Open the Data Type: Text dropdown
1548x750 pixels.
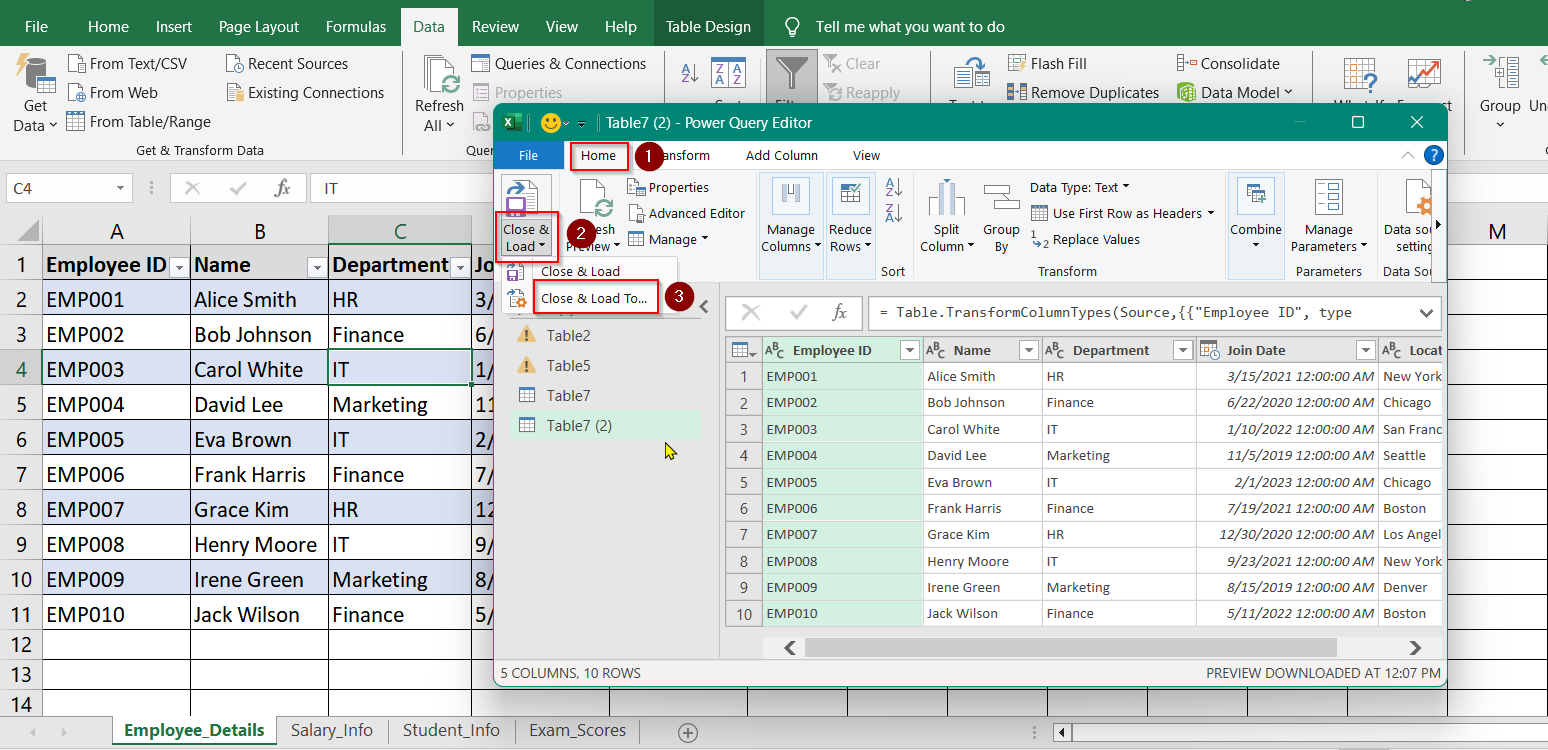point(1079,187)
